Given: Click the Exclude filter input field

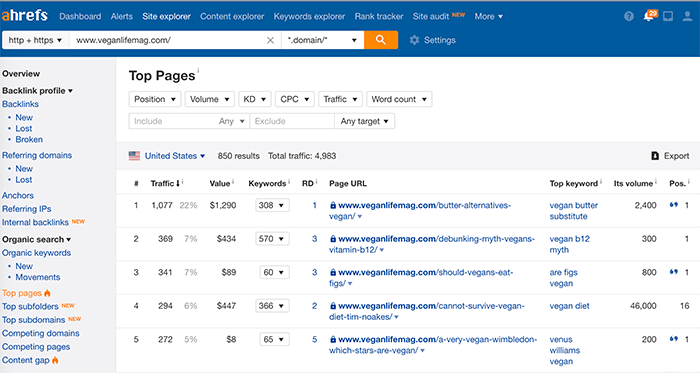Looking at the screenshot, I should (x=292, y=121).
